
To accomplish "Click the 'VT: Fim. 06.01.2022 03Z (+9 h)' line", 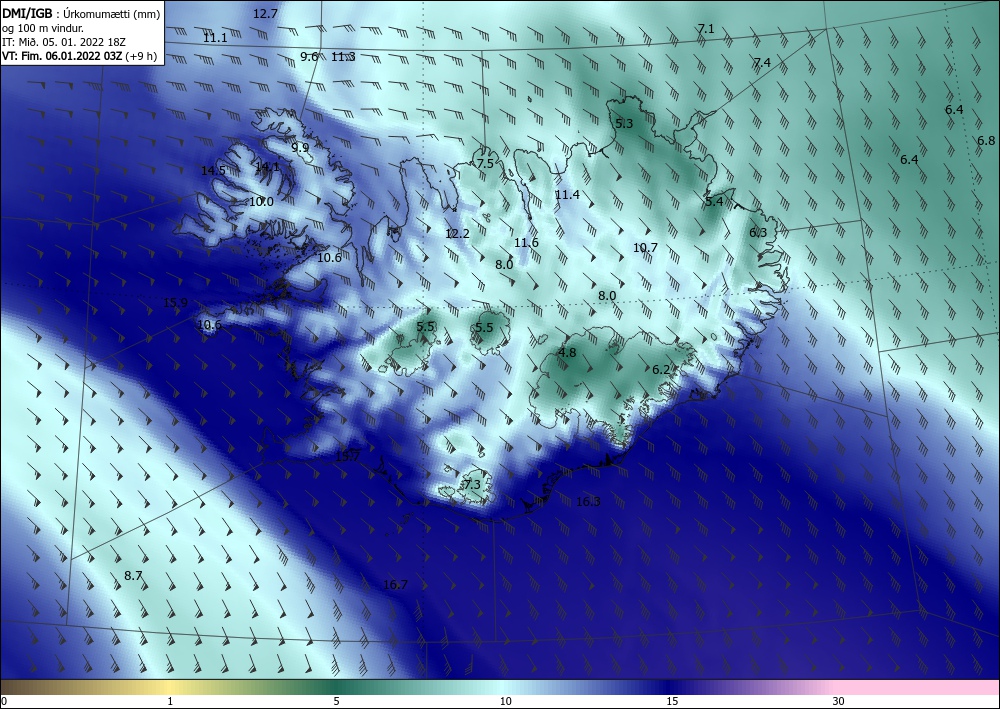I will pyautogui.click(x=79, y=56).
